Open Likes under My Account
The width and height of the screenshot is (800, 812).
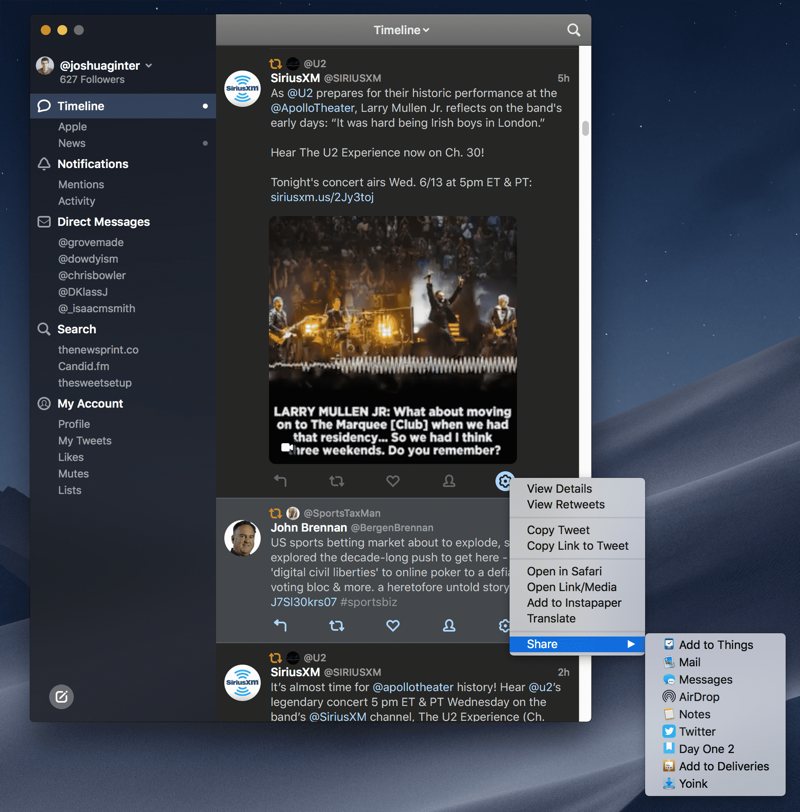pos(71,457)
